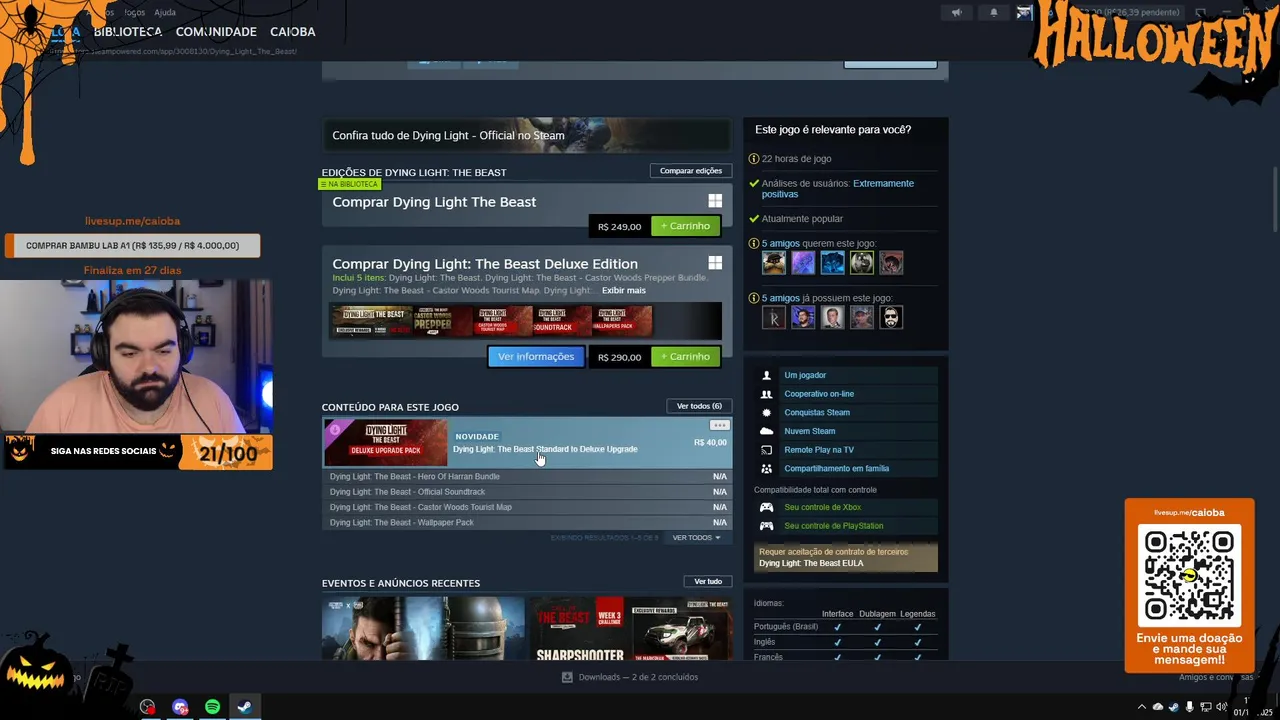Select the Hero Of Harran Bundle row
The image size is (1280, 720).
click(527, 477)
